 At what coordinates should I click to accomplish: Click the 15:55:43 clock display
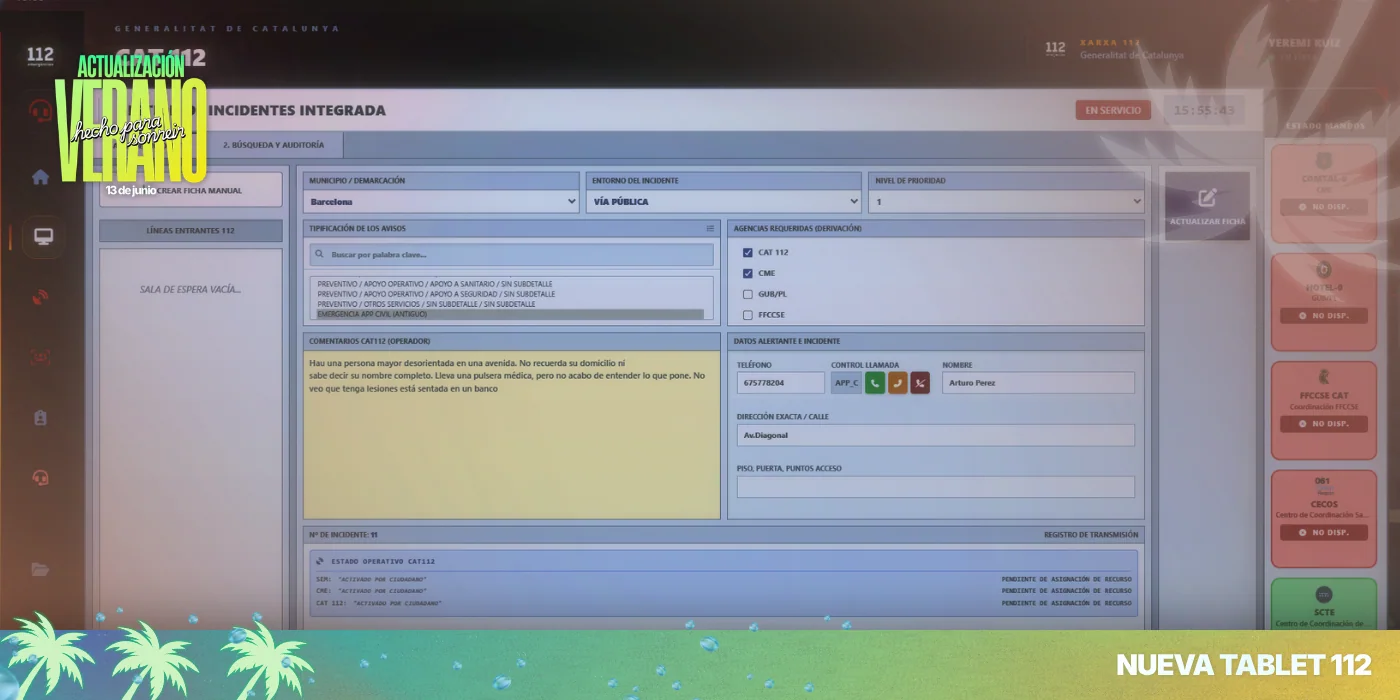(1205, 111)
